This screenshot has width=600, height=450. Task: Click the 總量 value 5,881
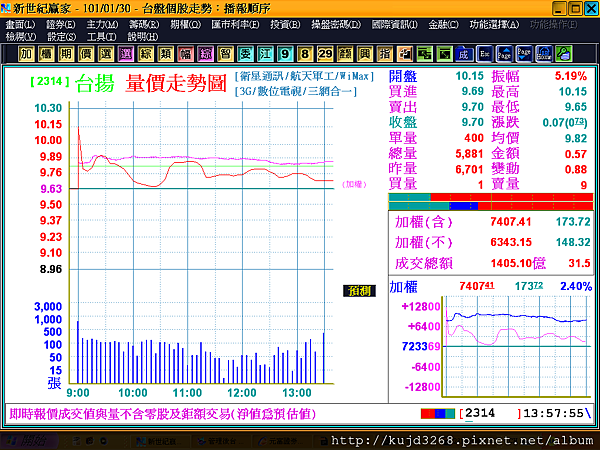coord(469,154)
